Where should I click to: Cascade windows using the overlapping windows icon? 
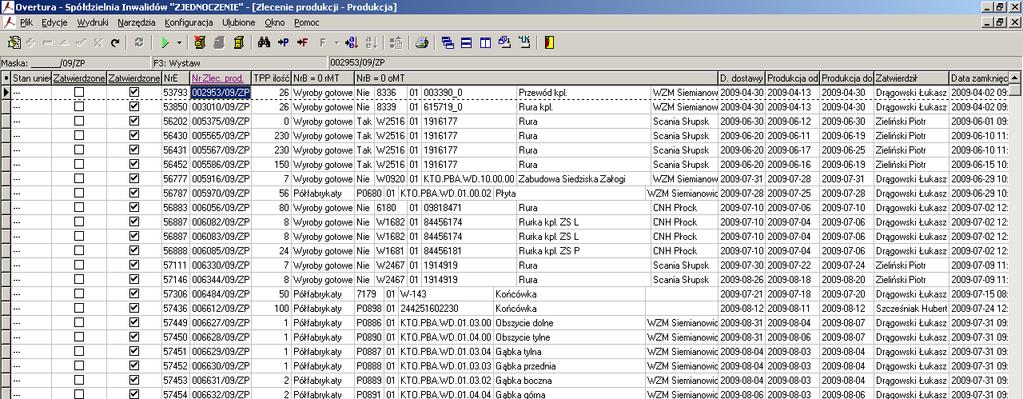448,43
